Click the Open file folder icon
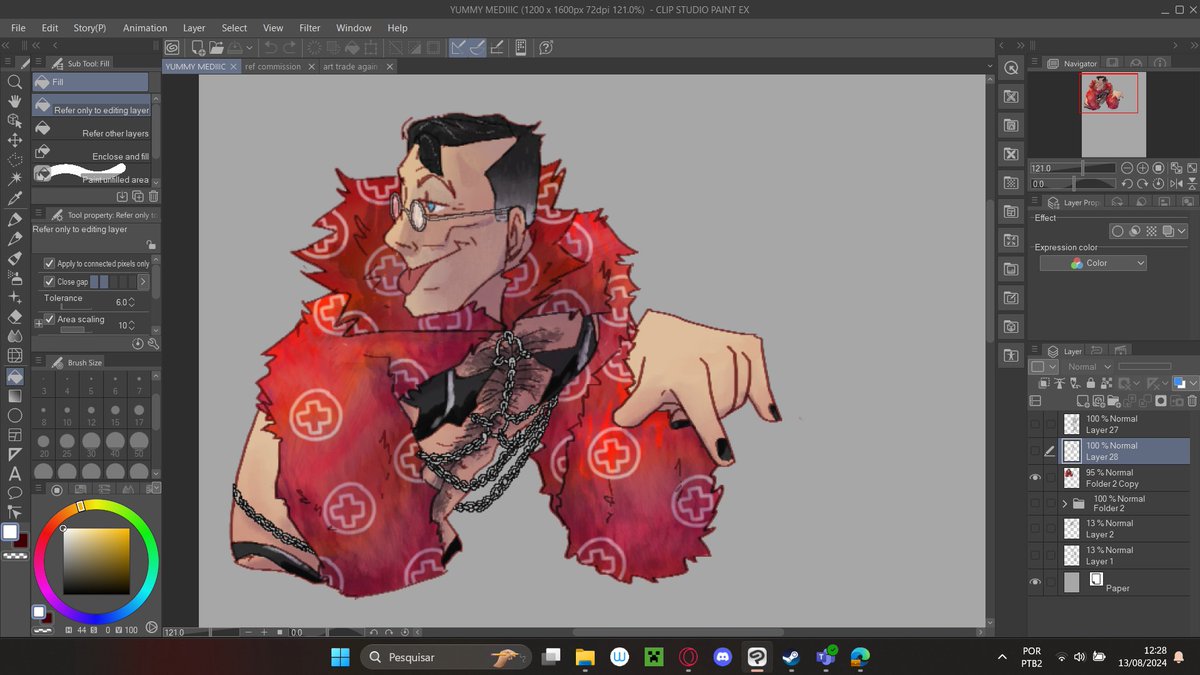 (216, 47)
